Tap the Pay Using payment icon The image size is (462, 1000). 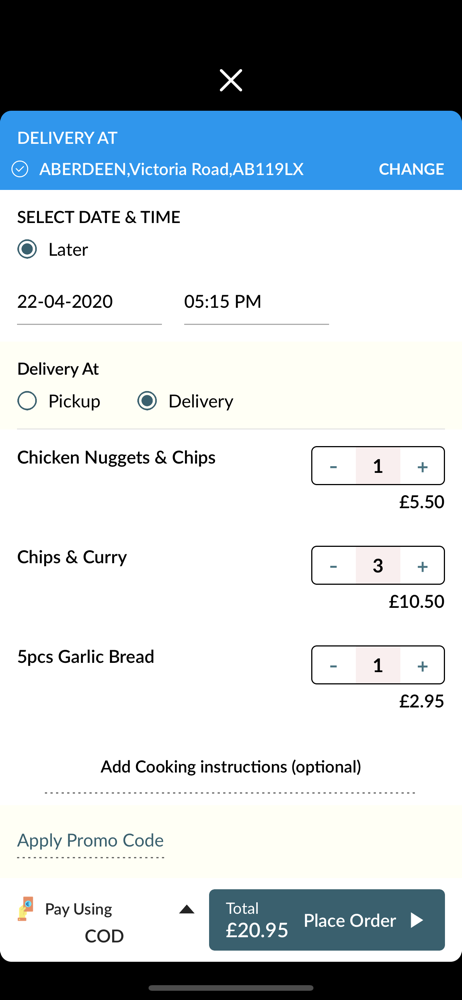pos(25,909)
